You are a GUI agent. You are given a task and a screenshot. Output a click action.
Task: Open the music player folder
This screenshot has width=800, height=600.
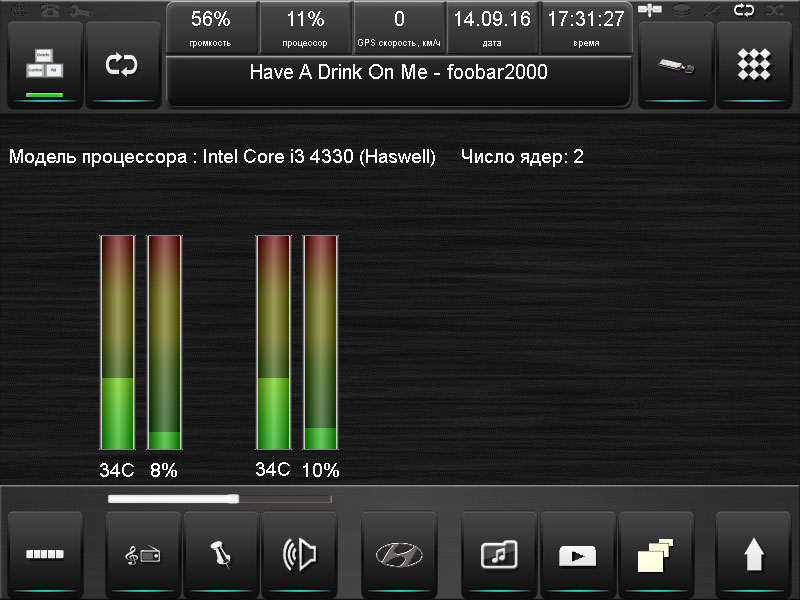pyautogui.click(x=498, y=553)
